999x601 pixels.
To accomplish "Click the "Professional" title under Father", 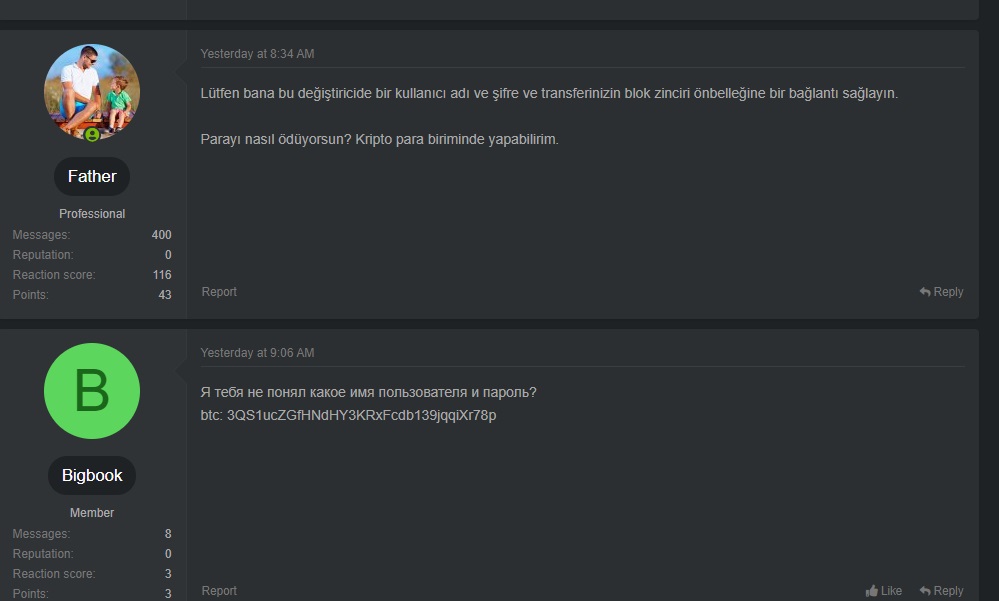I will click(x=92, y=214).
